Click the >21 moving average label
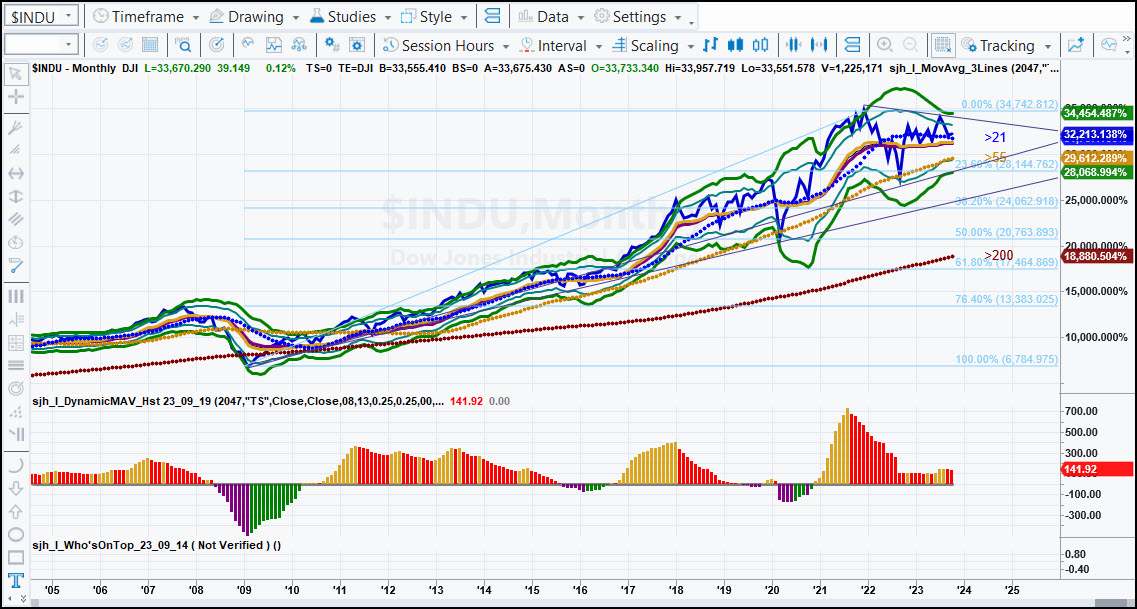This screenshot has width=1137, height=609. click(995, 136)
